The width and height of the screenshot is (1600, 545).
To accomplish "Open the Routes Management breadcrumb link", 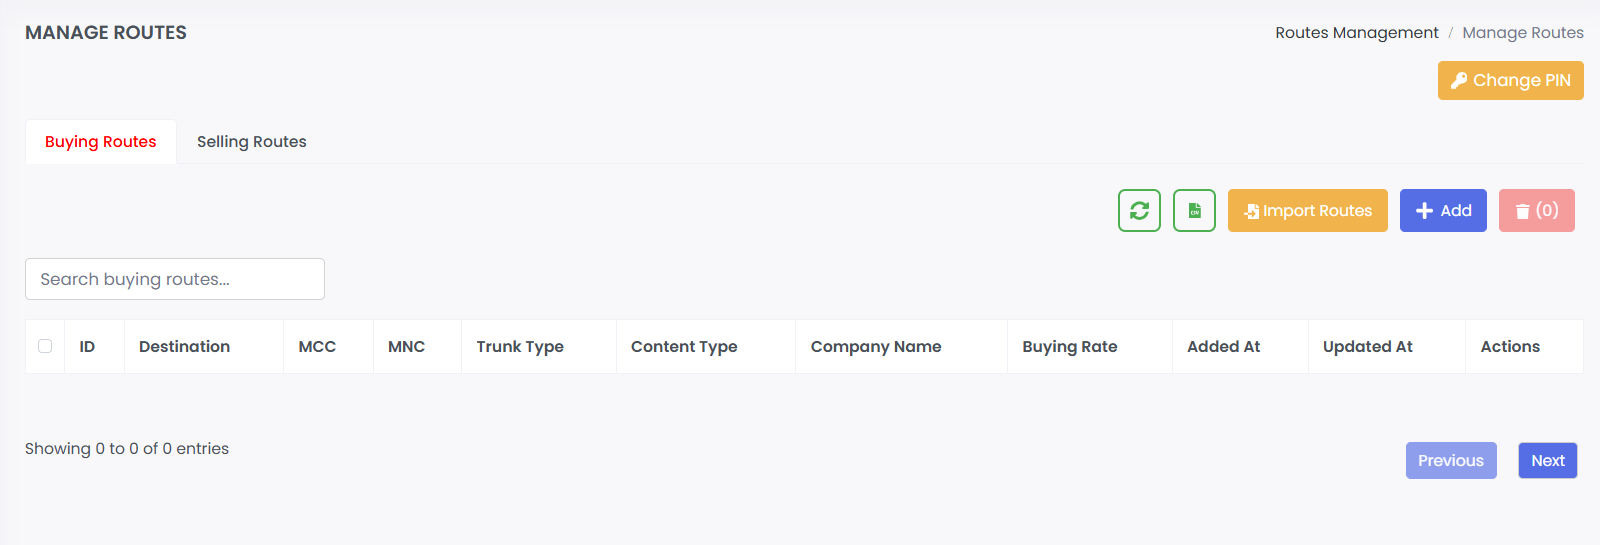I will (1356, 33).
